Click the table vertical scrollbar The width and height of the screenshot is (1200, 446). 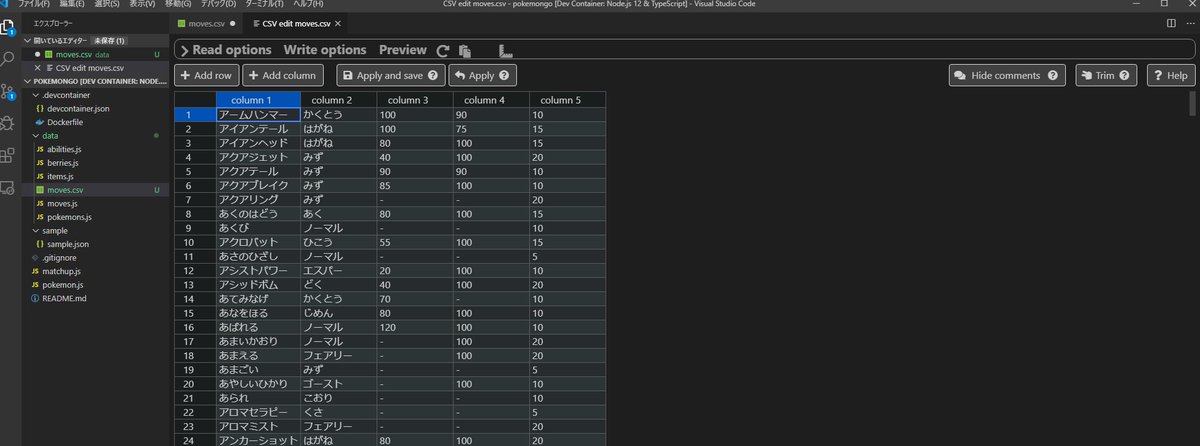1192,104
